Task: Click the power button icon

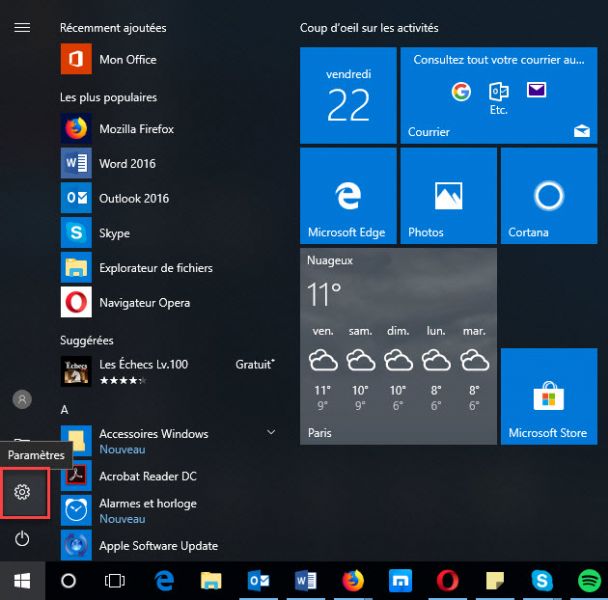Action: tap(22, 539)
